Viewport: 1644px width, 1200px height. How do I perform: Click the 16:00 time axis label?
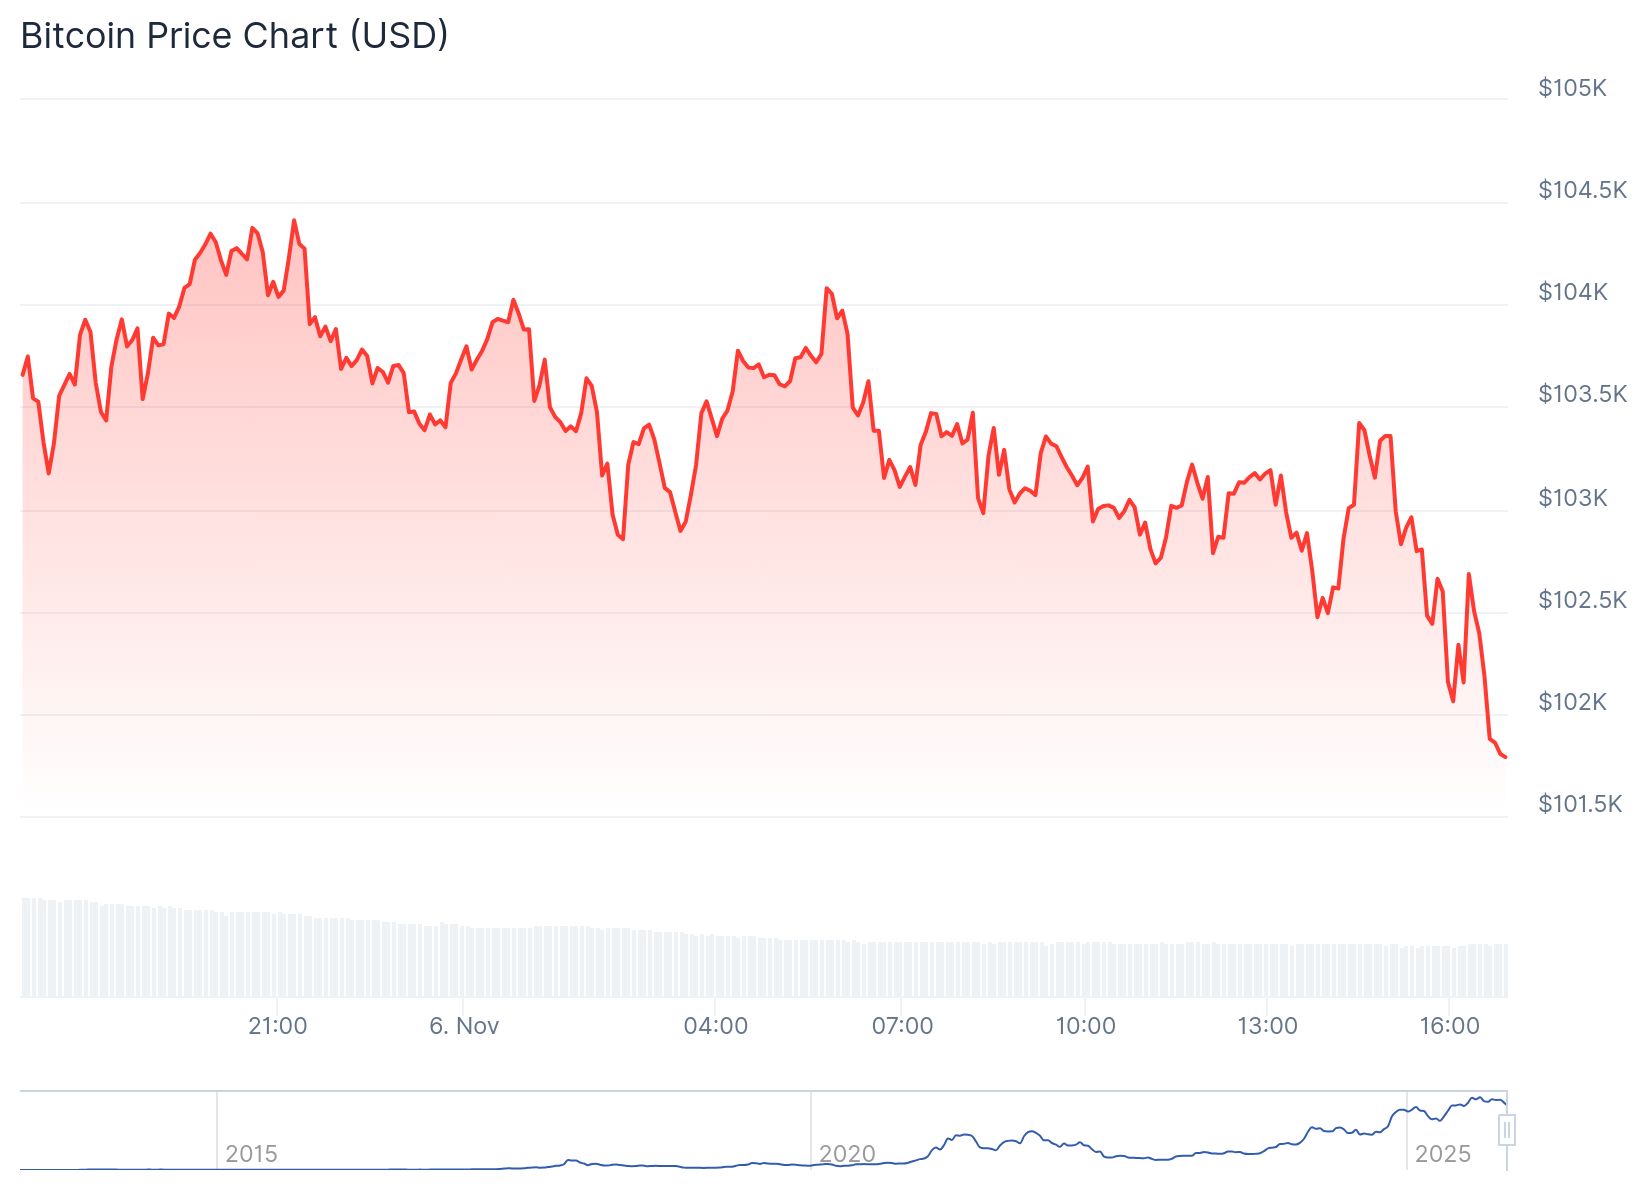click(1450, 1026)
